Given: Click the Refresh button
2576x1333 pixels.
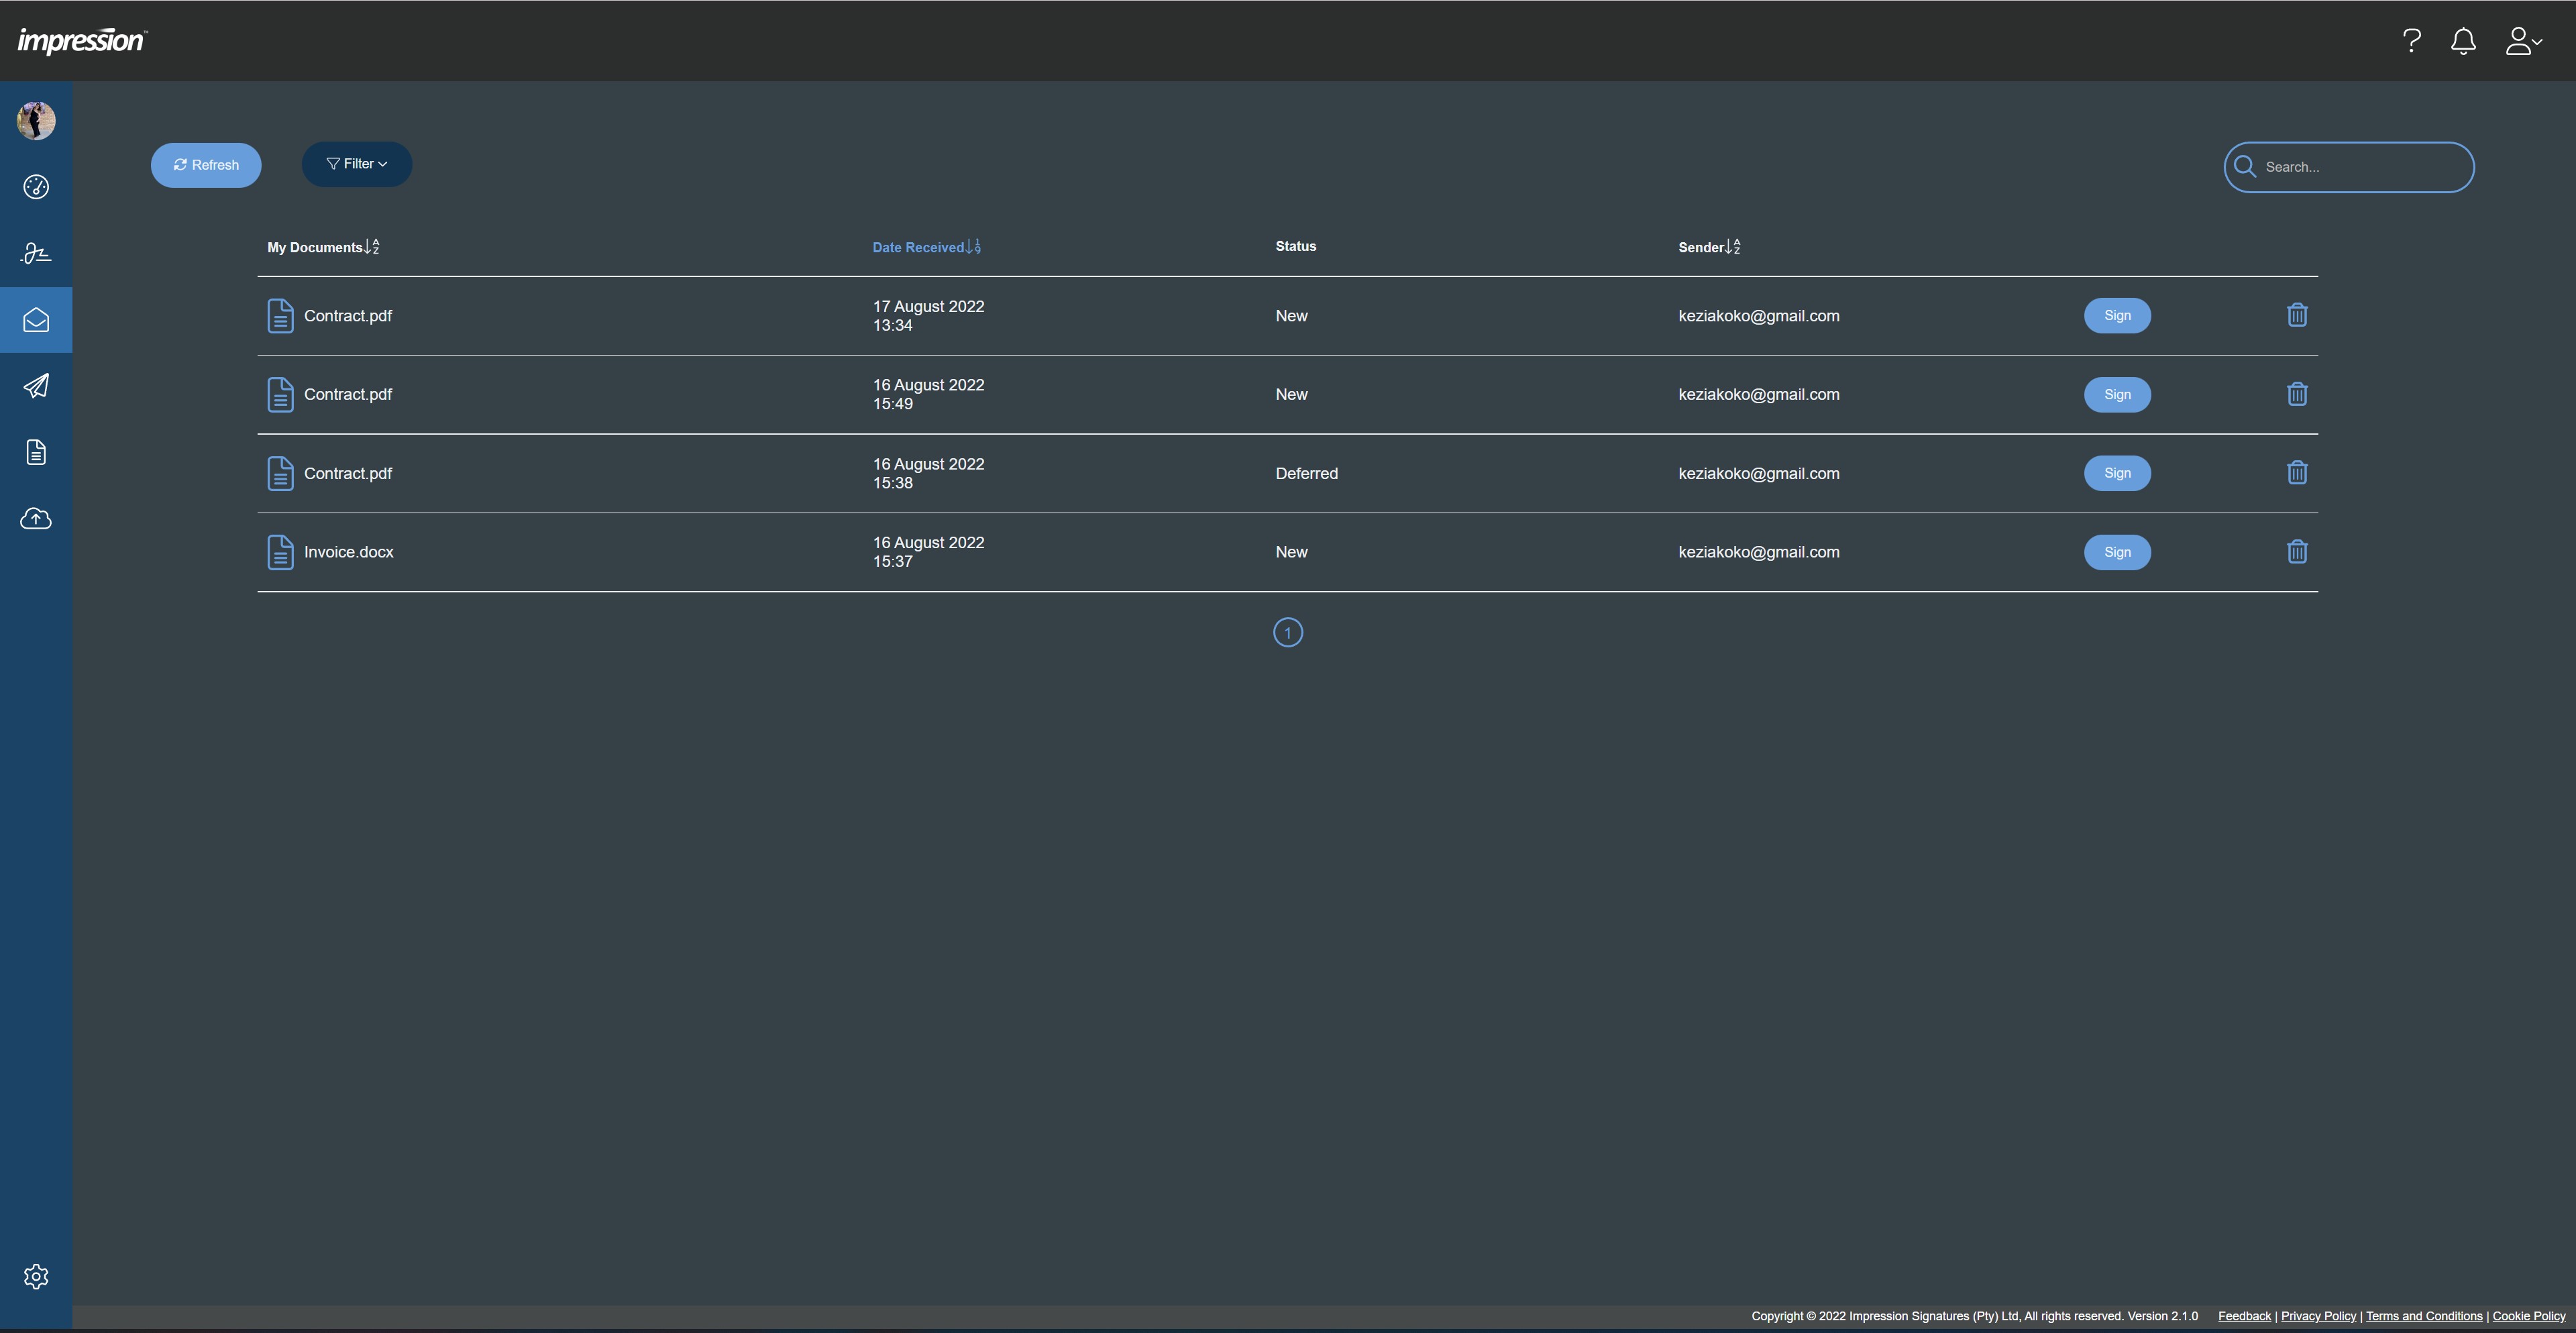Looking at the screenshot, I should click(x=206, y=165).
